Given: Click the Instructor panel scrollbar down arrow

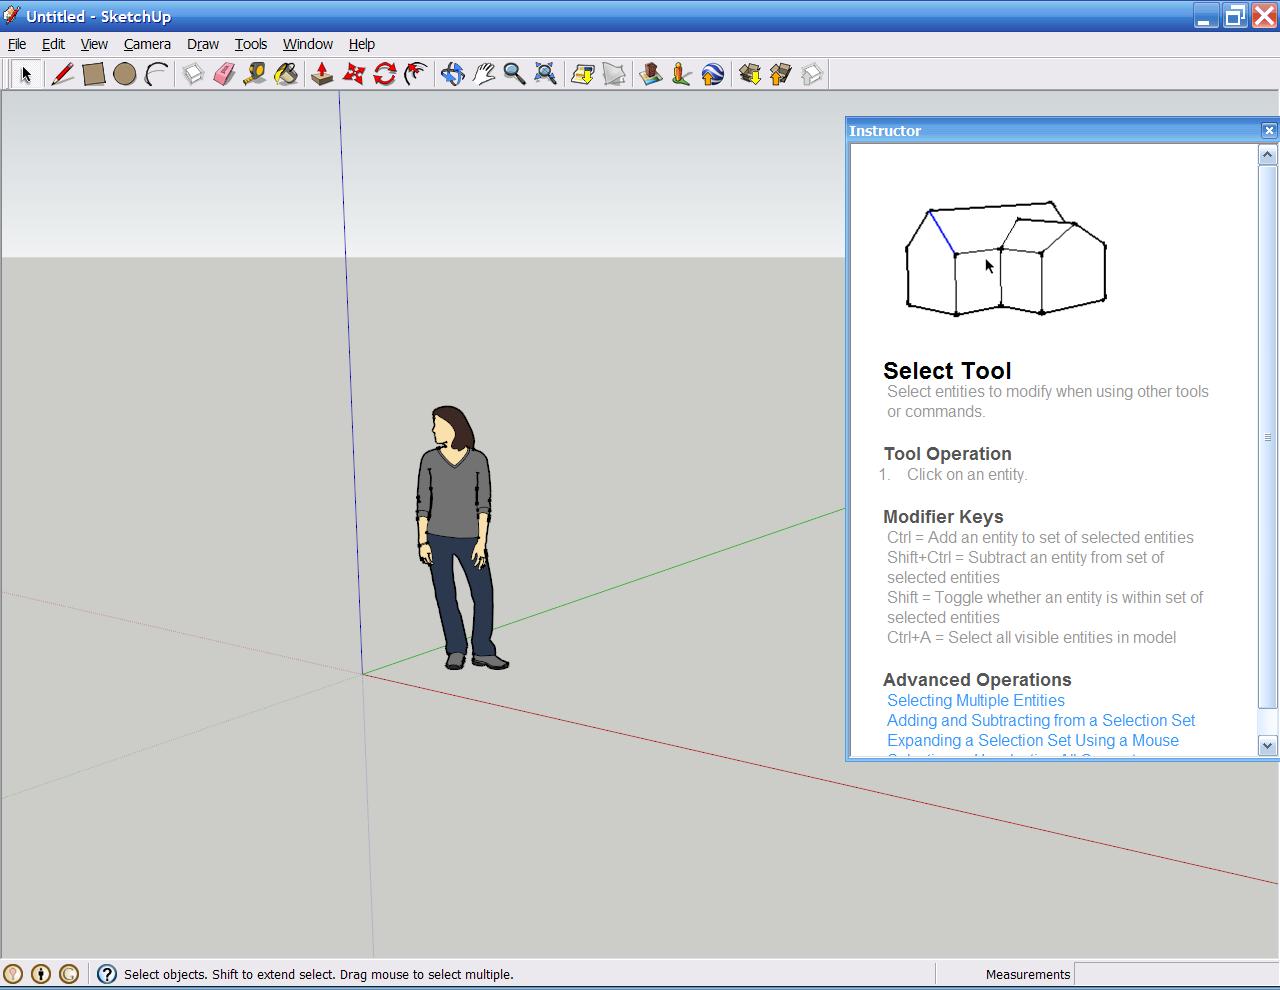Looking at the screenshot, I should (1267, 746).
